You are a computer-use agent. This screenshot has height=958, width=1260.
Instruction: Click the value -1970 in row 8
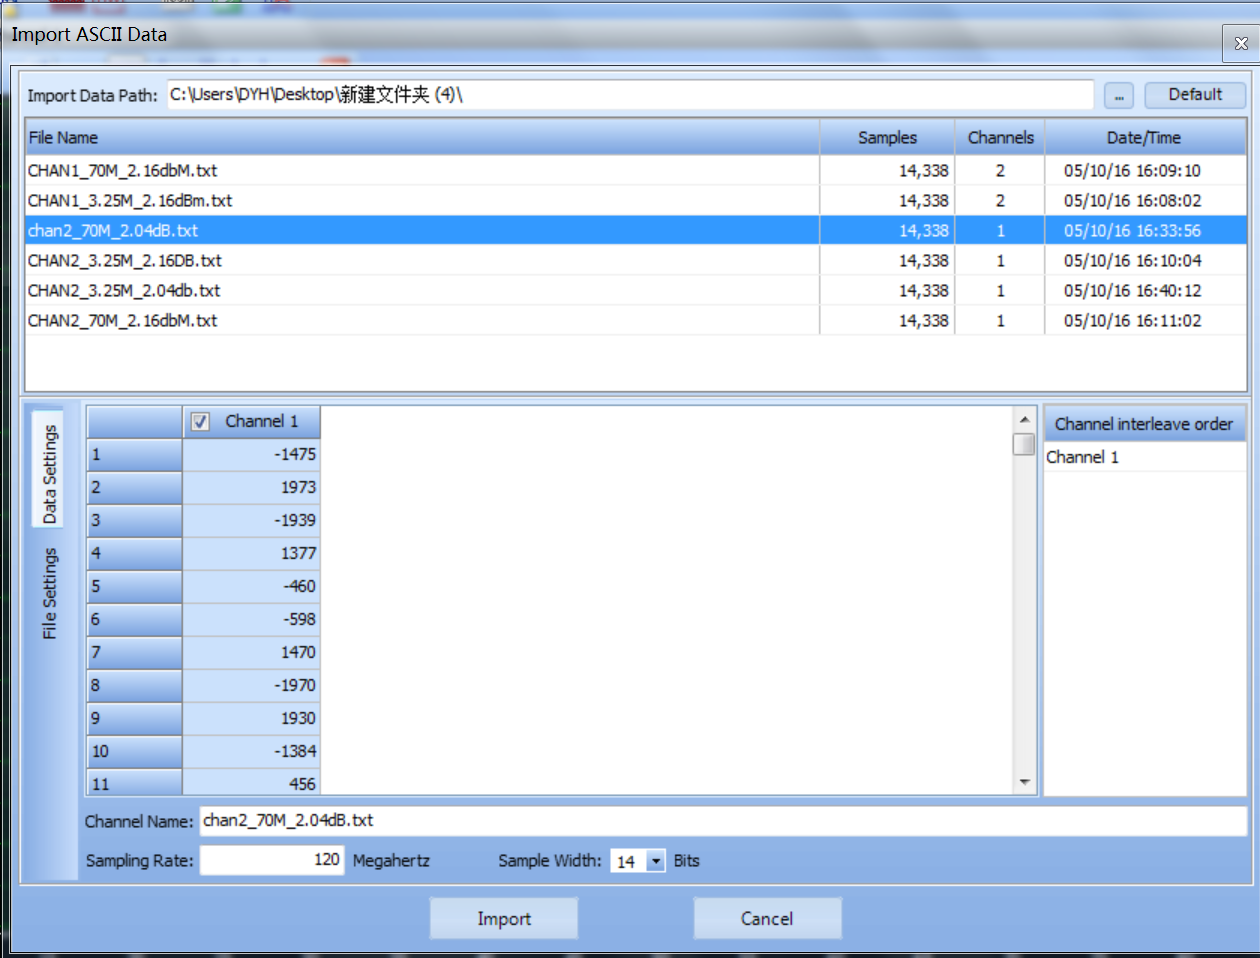[x=252, y=686]
